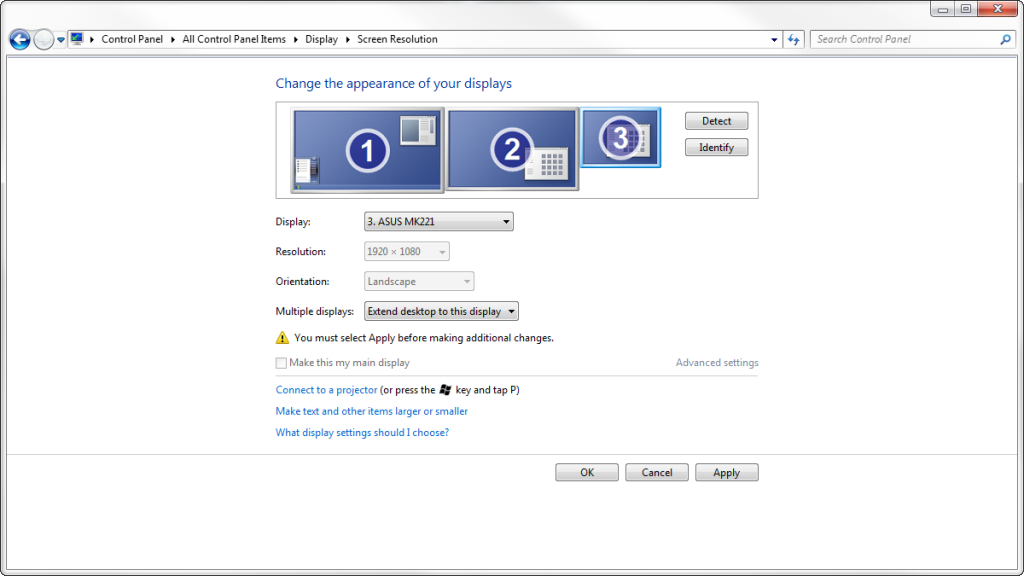Image resolution: width=1024 pixels, height=576 pixels.
Task: Expand arrow after Control Panel breadcrumb
Action: tap(173, 39)
